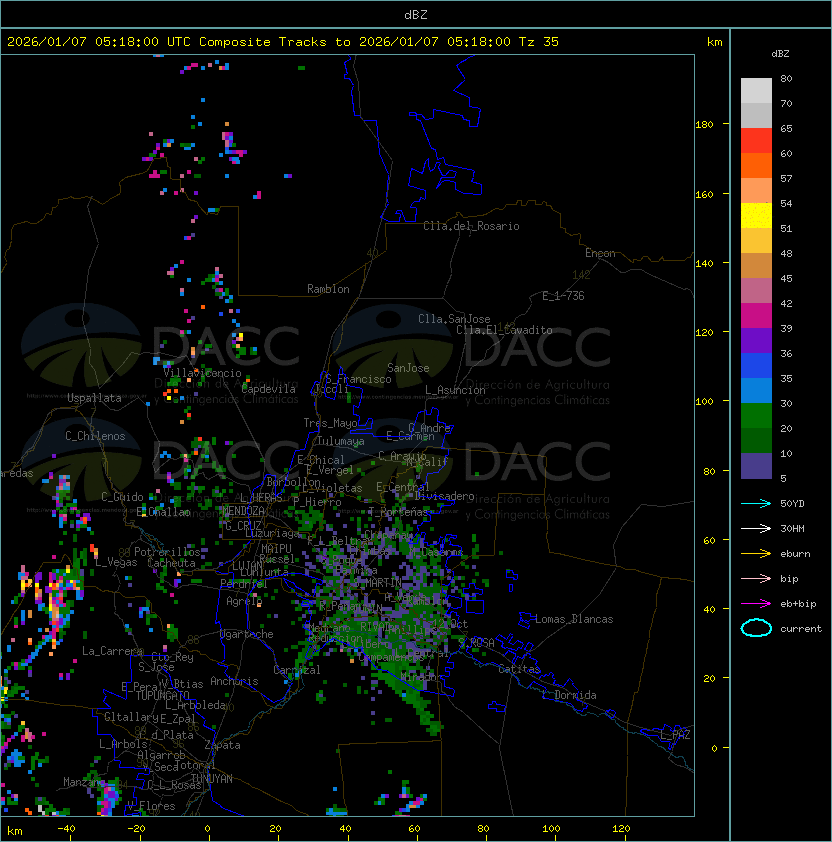Viewport: 832px width, 842px height.
Task: Pick the bright yellow swatch in dBZ scale
Action: pos(756,216)
